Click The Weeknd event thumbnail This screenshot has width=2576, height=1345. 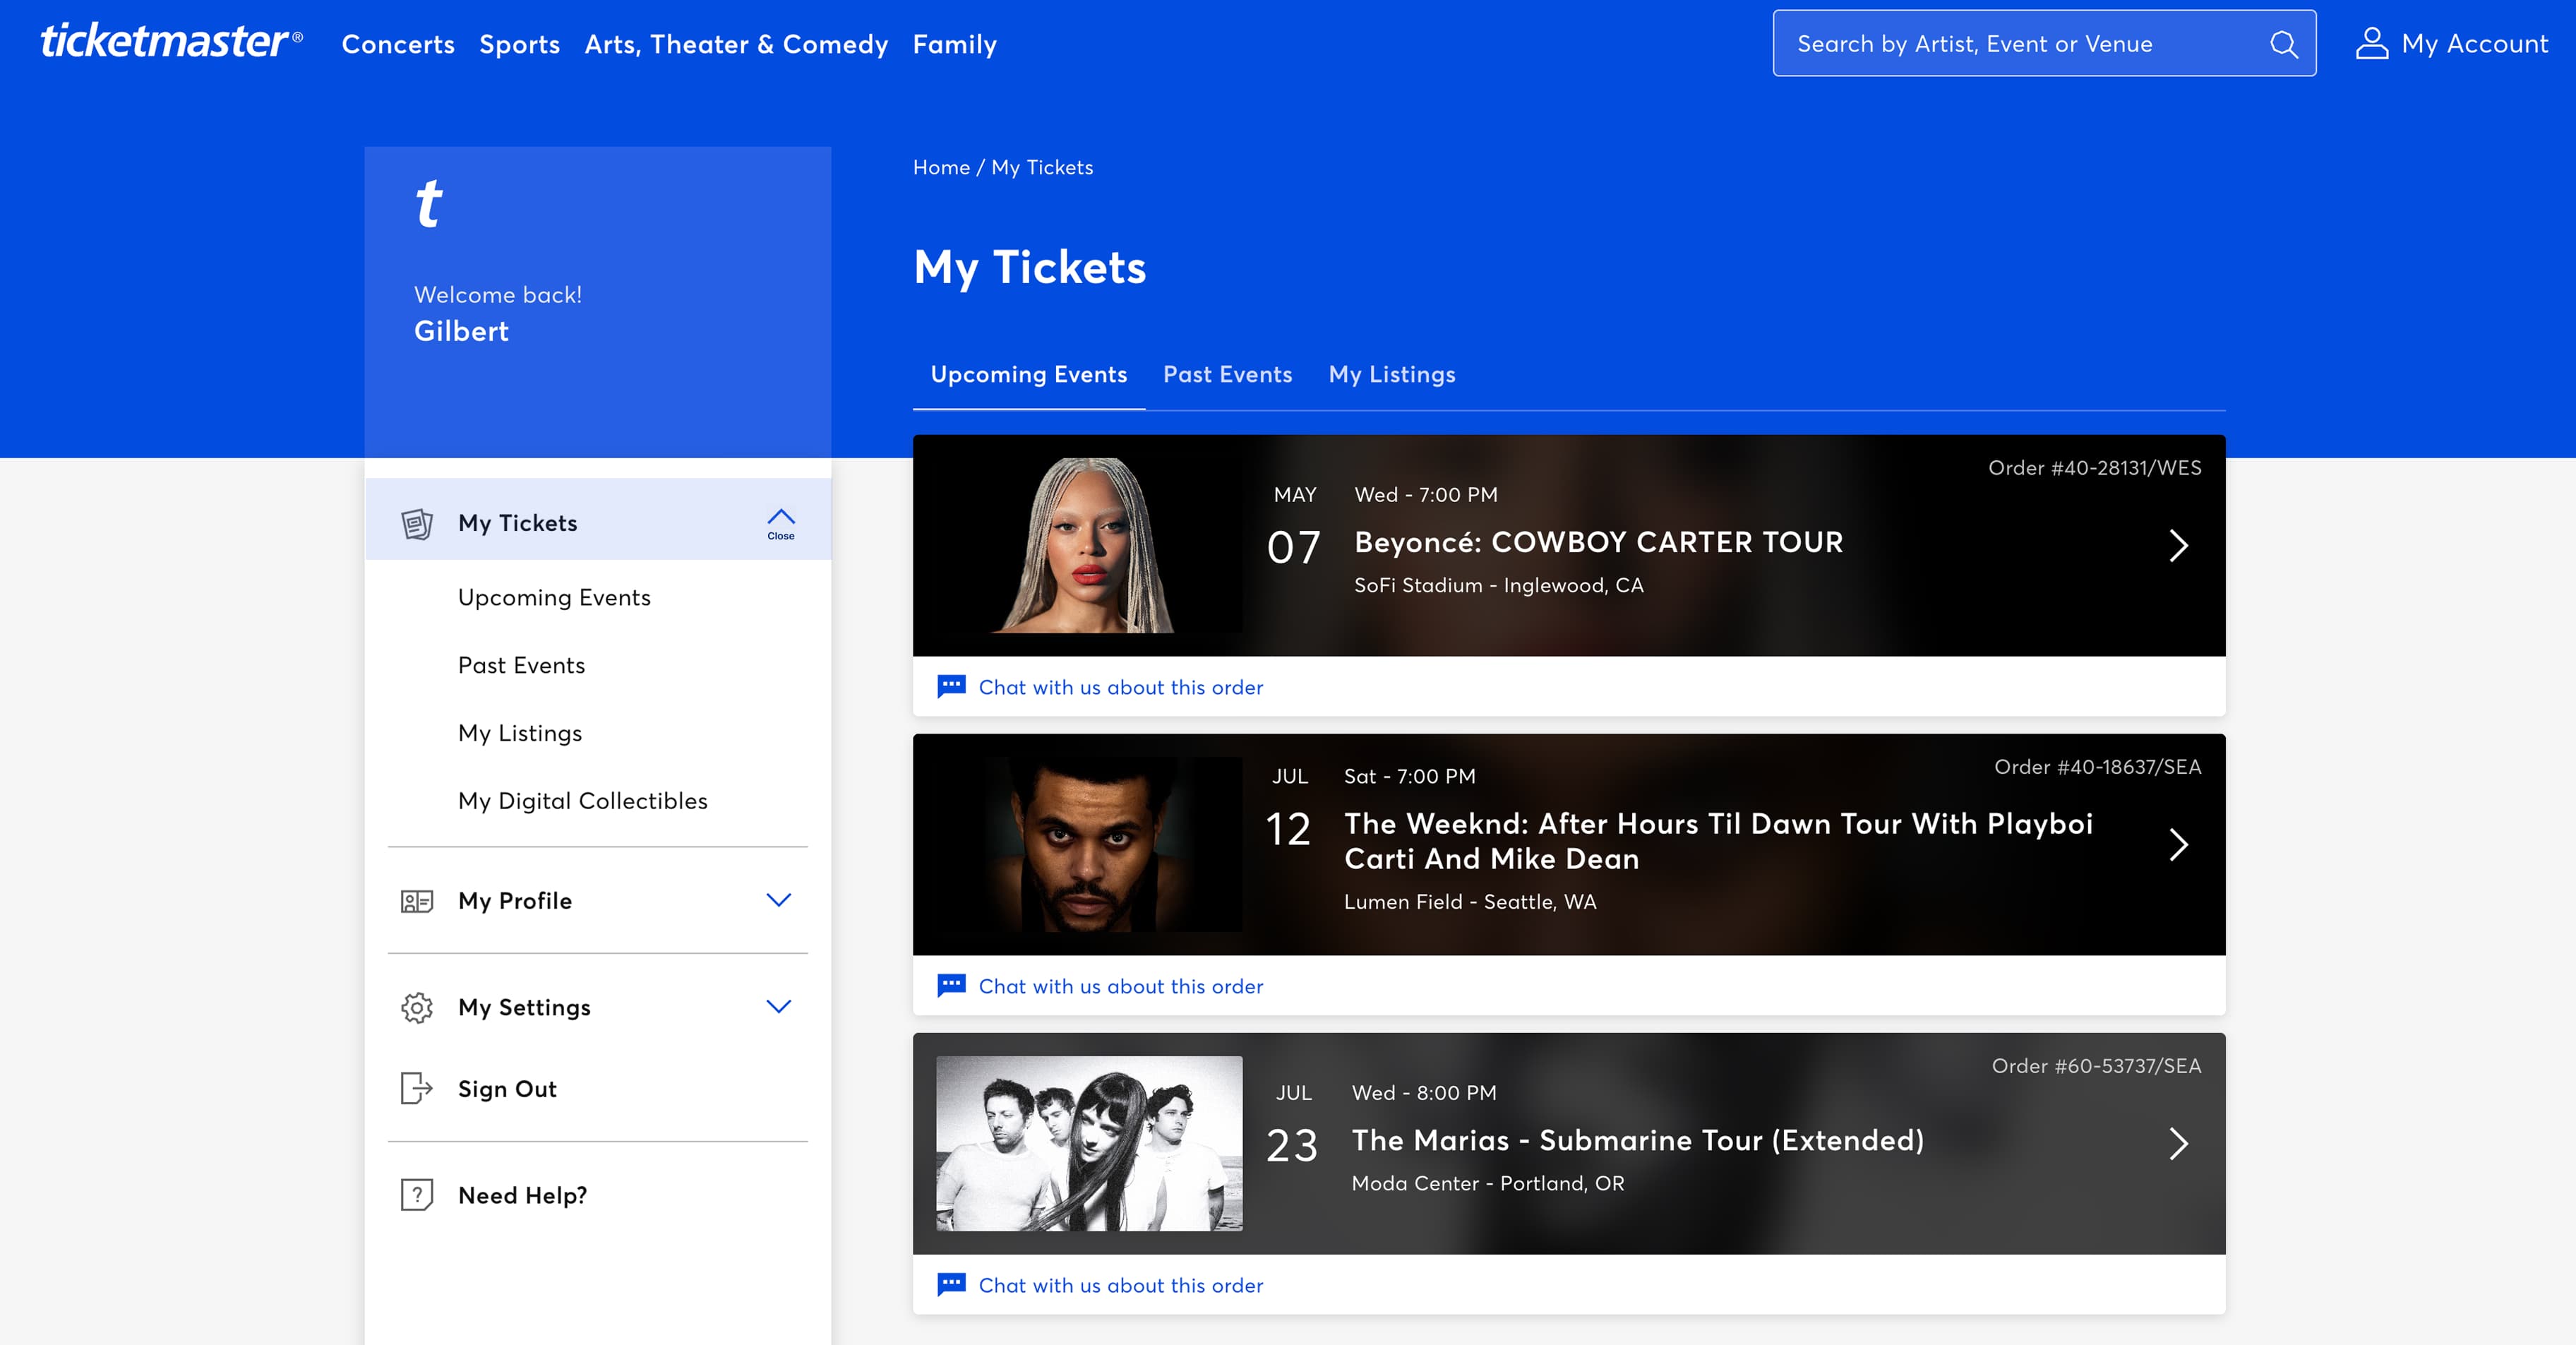[1089, 844]
